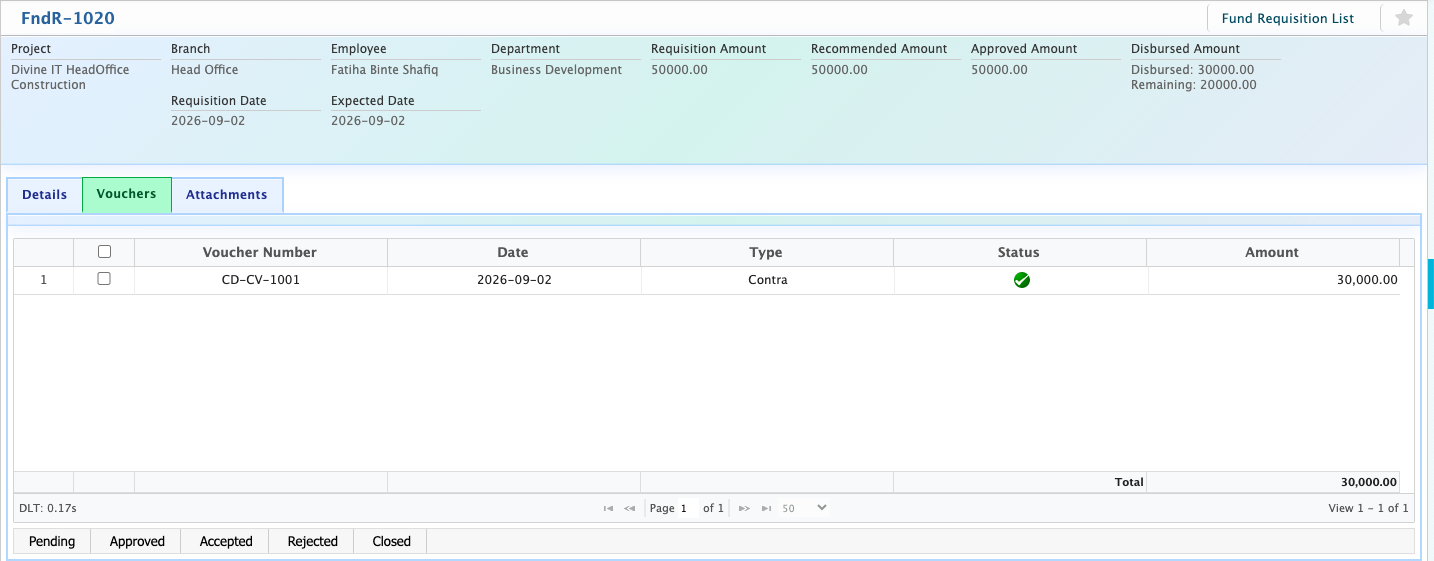Click the View 1 - 1 of 1 text

coord(1368,508)
